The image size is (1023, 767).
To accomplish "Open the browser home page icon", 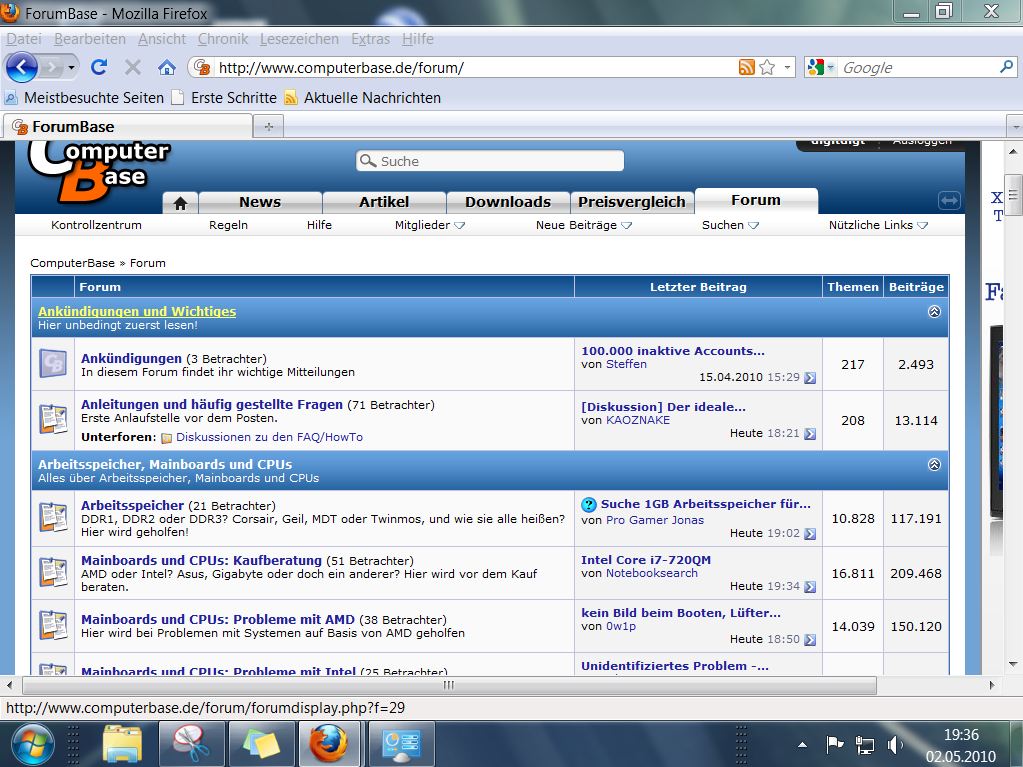I will tap(167, 67).
